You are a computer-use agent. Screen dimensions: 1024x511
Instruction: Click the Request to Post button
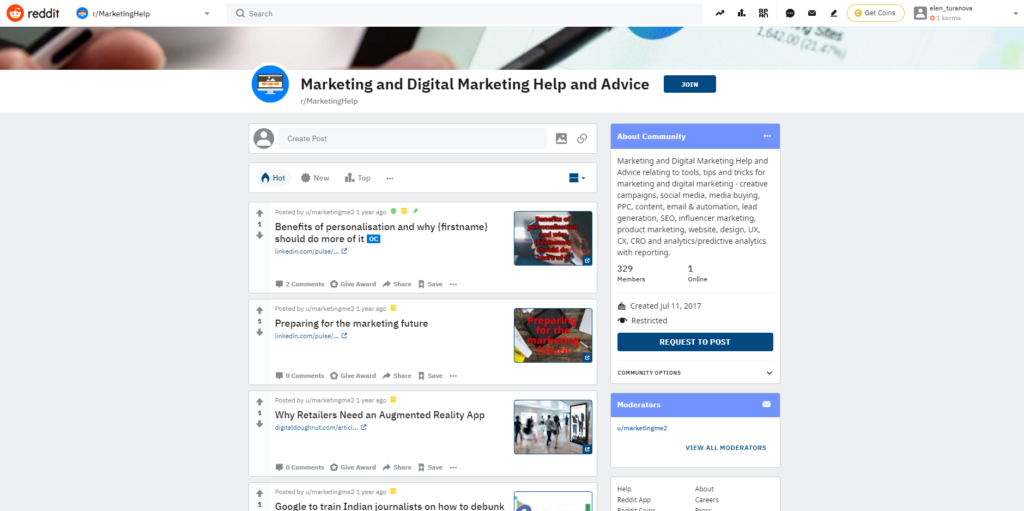click(x=695, y=342)
